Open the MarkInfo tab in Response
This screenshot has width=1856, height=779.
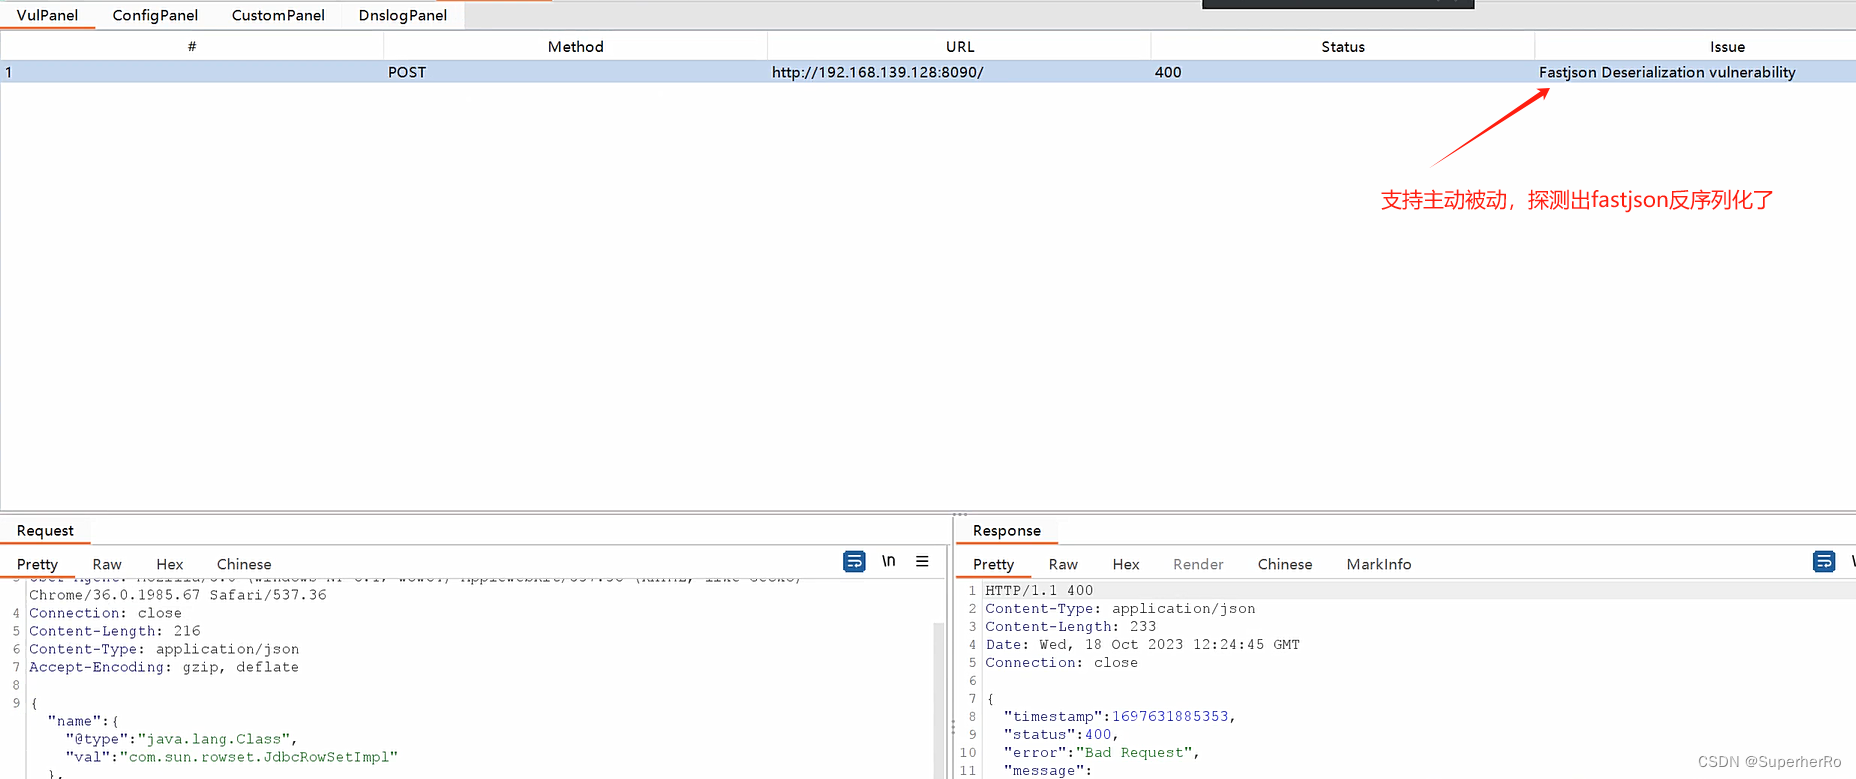pos(1379,564)
